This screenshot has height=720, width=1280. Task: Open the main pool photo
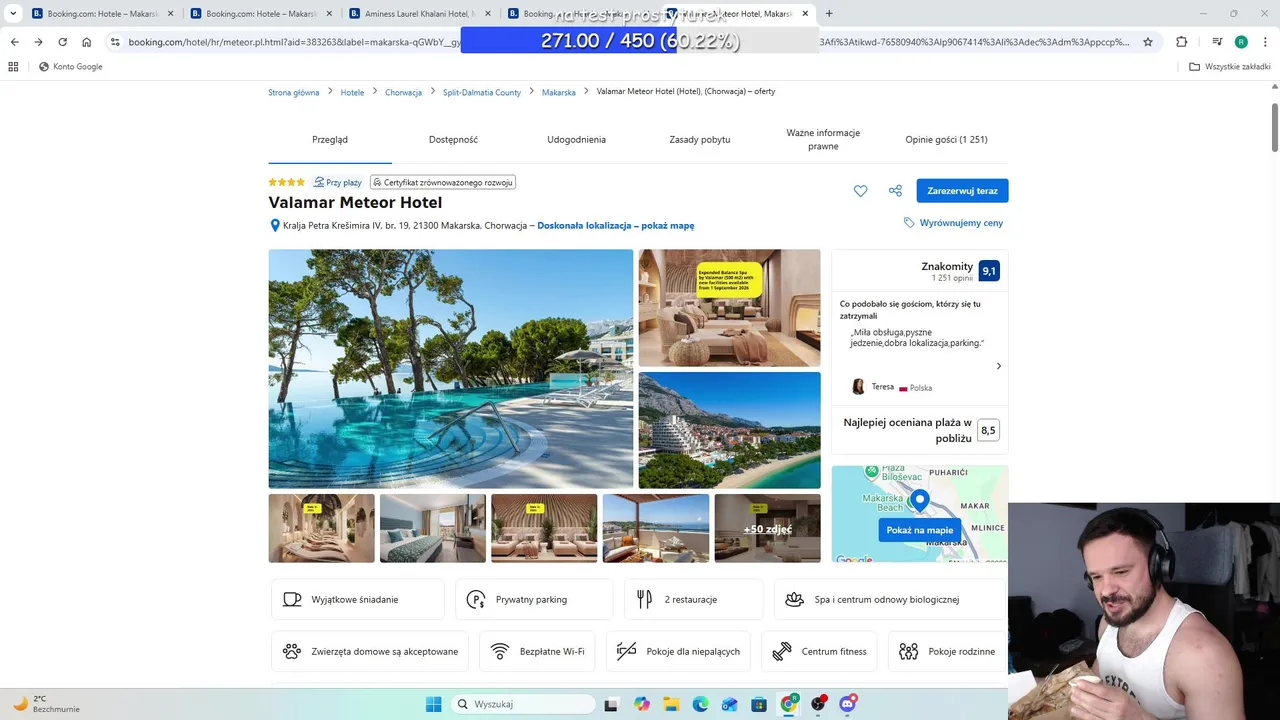pos(451,369)
